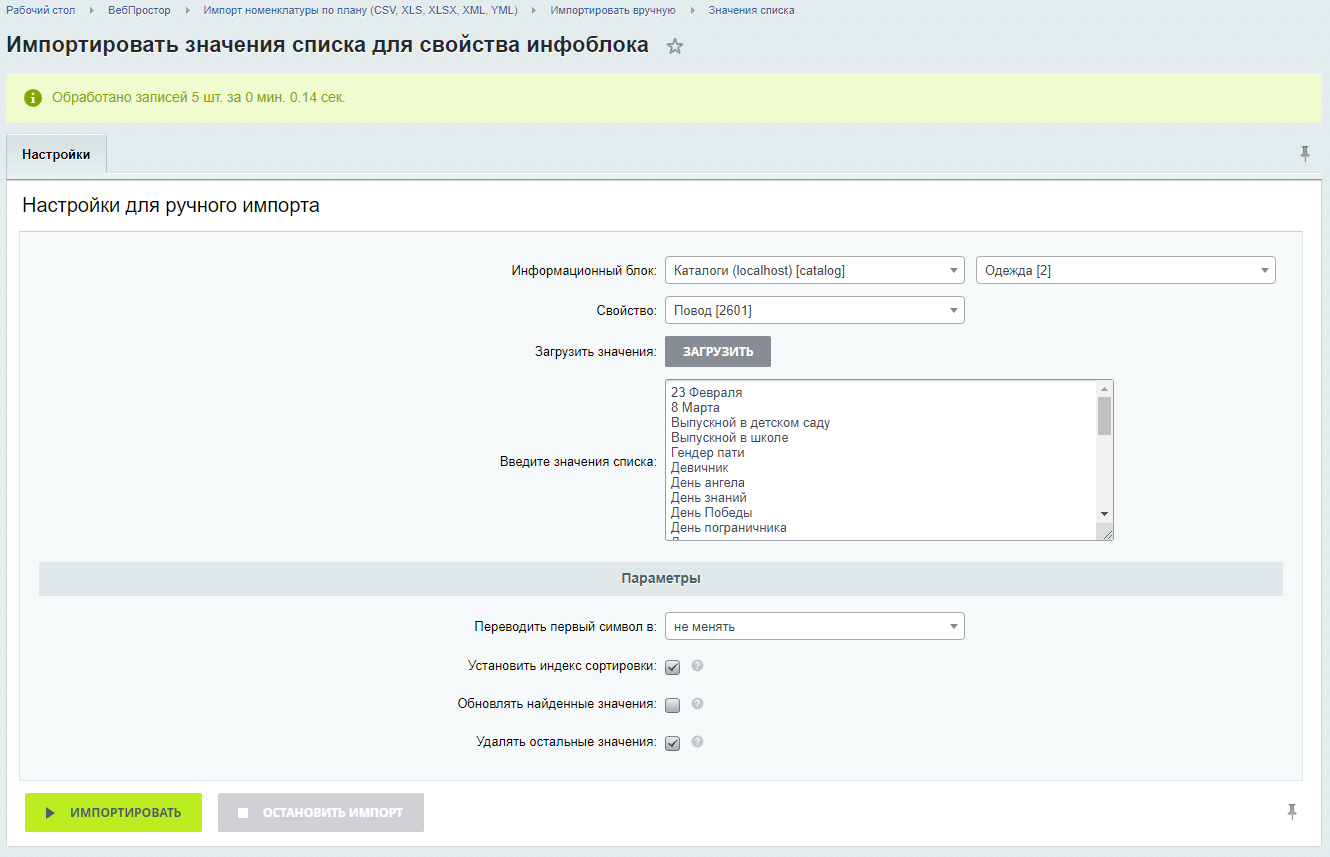Click the green info icon in the notification
The width and height of the screenshot is (1330, 857).
[x=33, y=98]
